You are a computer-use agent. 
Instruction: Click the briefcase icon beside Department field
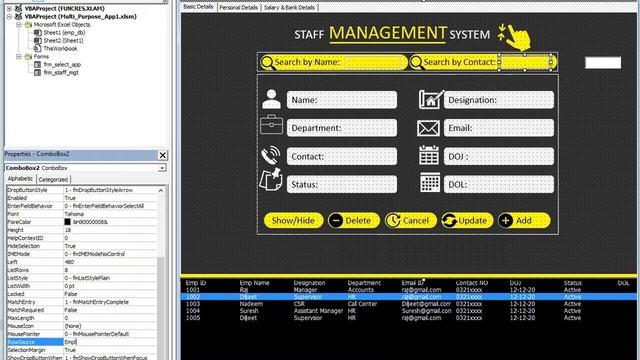click(271, 124)
